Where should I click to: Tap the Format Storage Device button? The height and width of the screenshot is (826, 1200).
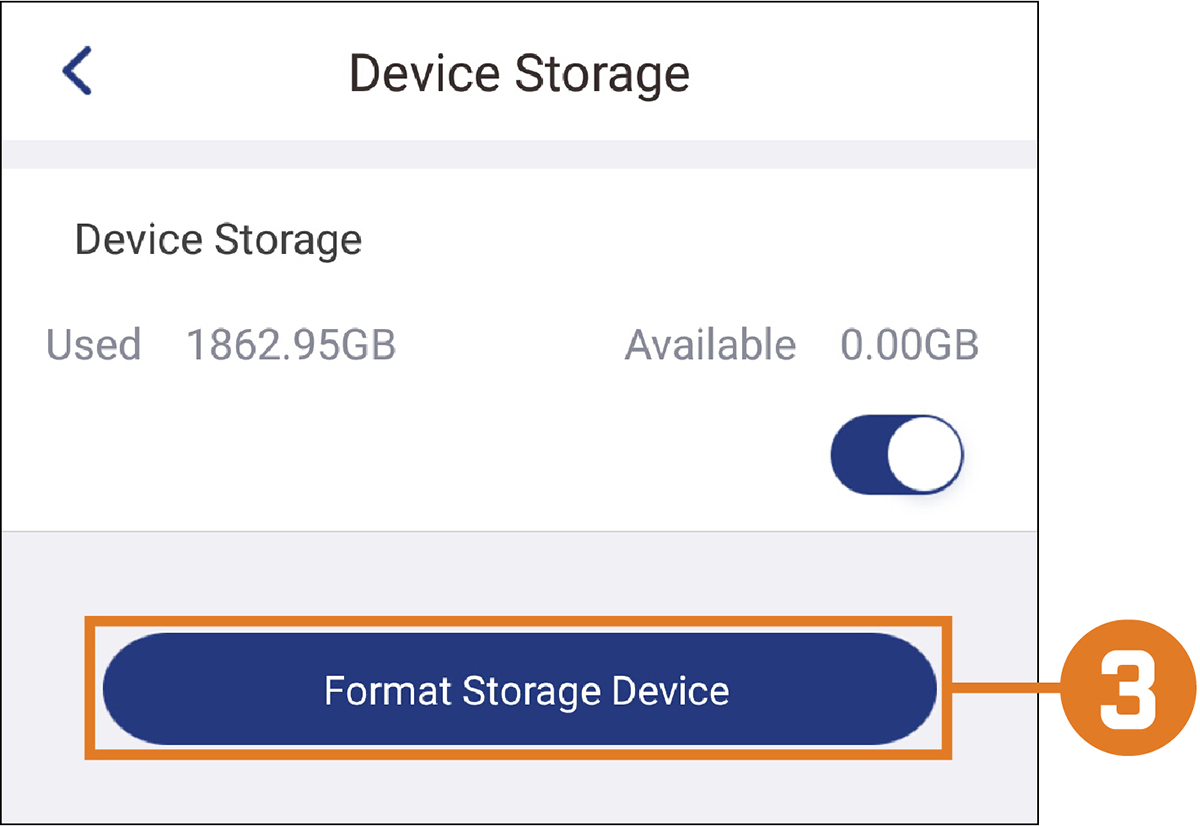(x=520, y=689)
